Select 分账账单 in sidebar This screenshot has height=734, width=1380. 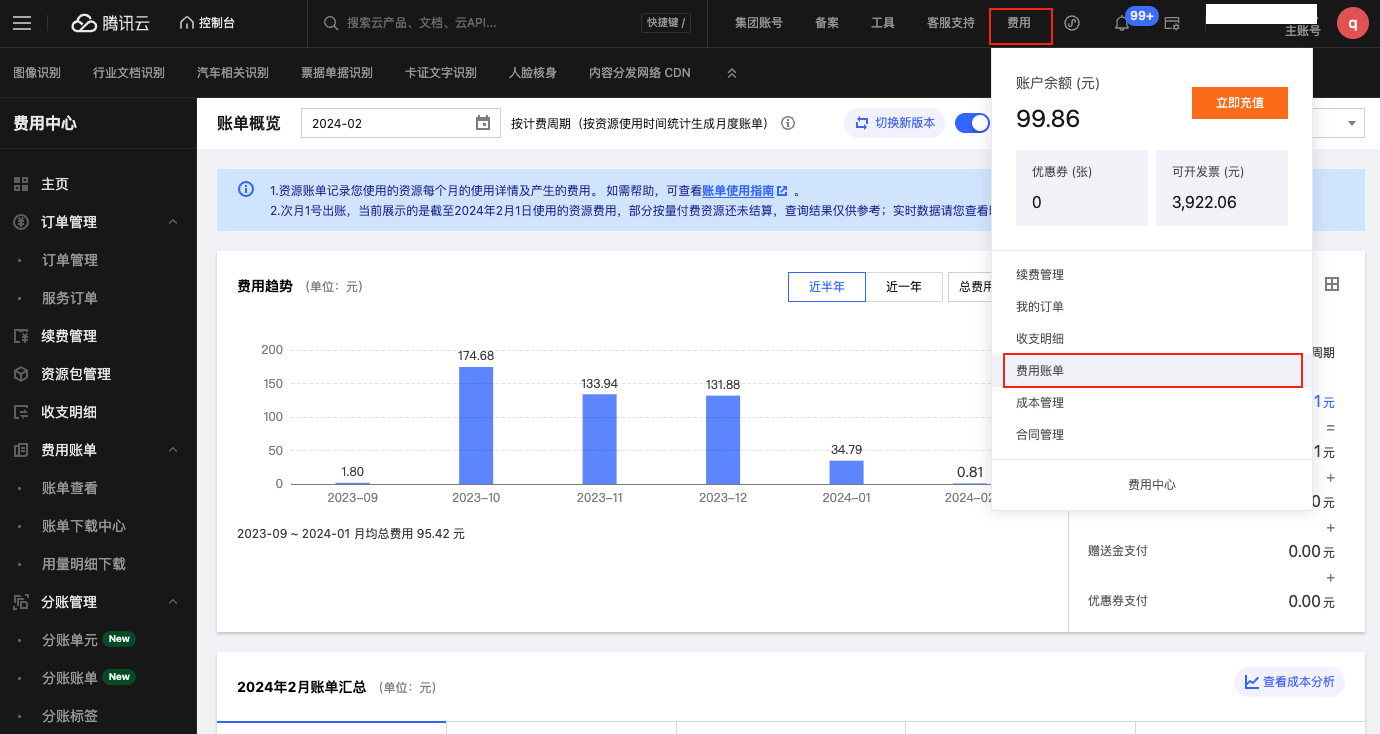(70, 678)
